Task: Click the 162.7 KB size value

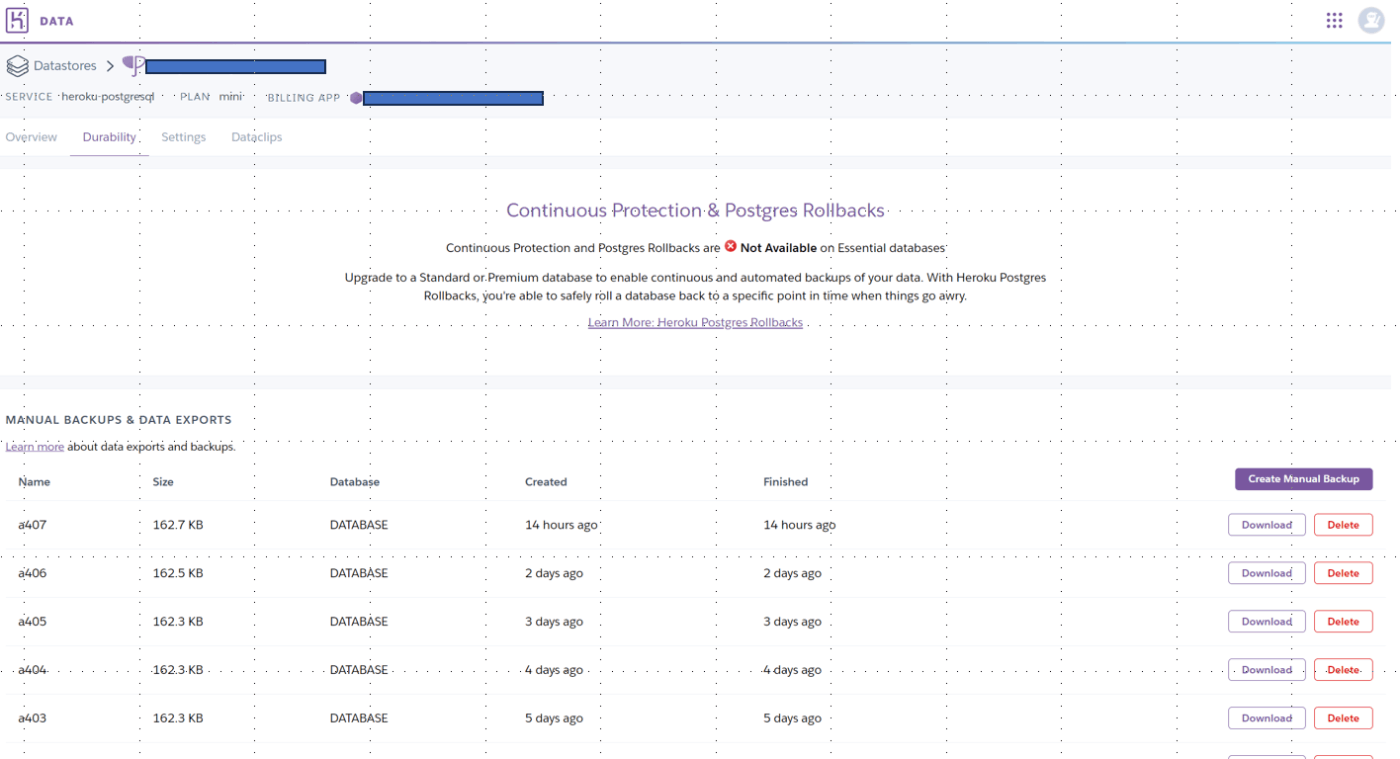Action: pyautogui.click(x=178, y=525)
